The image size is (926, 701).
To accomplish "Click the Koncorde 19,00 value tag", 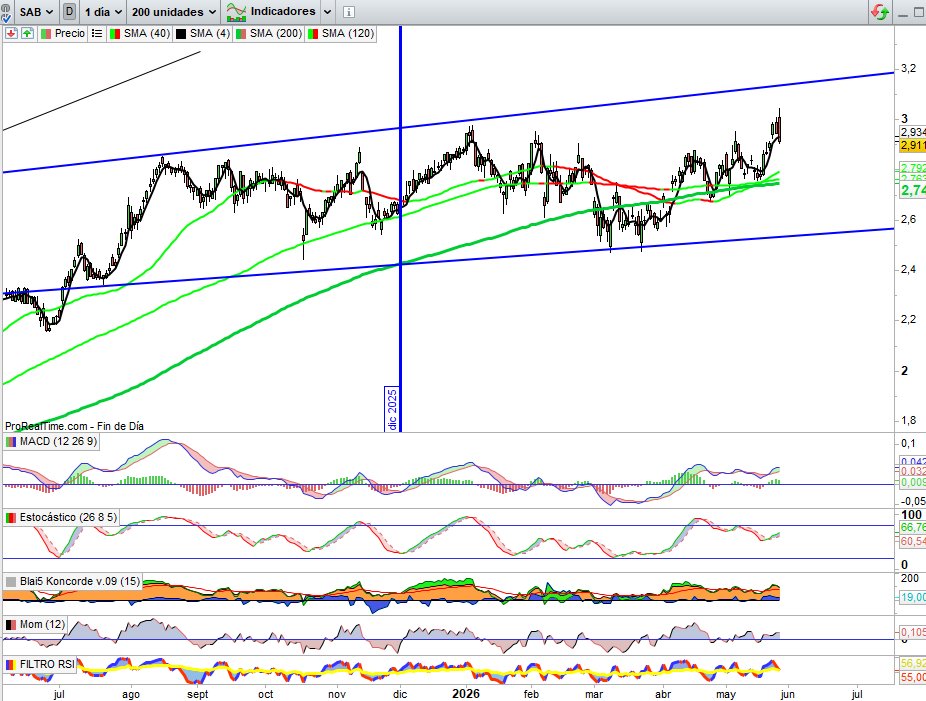I will (912, 597).
